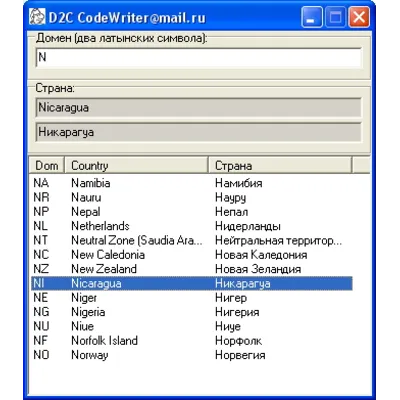The width and height of the screenshot is (400, 400).
Task: Click the maximize button in title bar
Action: (335, 17)
